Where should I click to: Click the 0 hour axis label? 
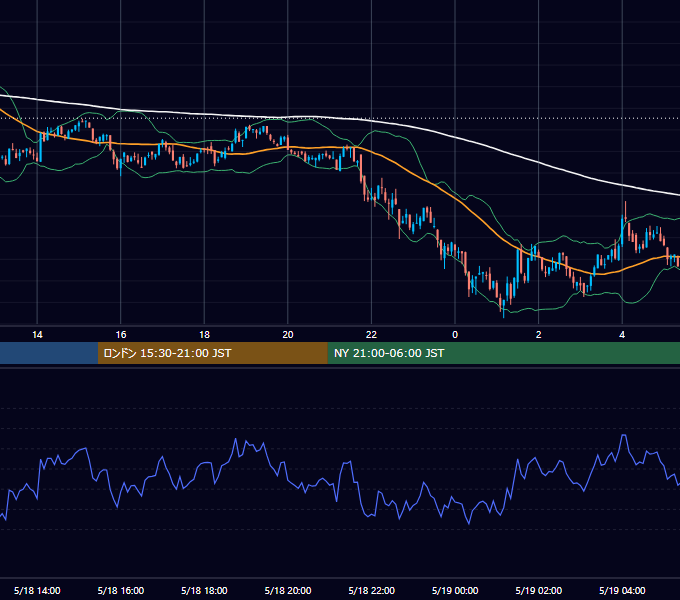click(455, 335)
